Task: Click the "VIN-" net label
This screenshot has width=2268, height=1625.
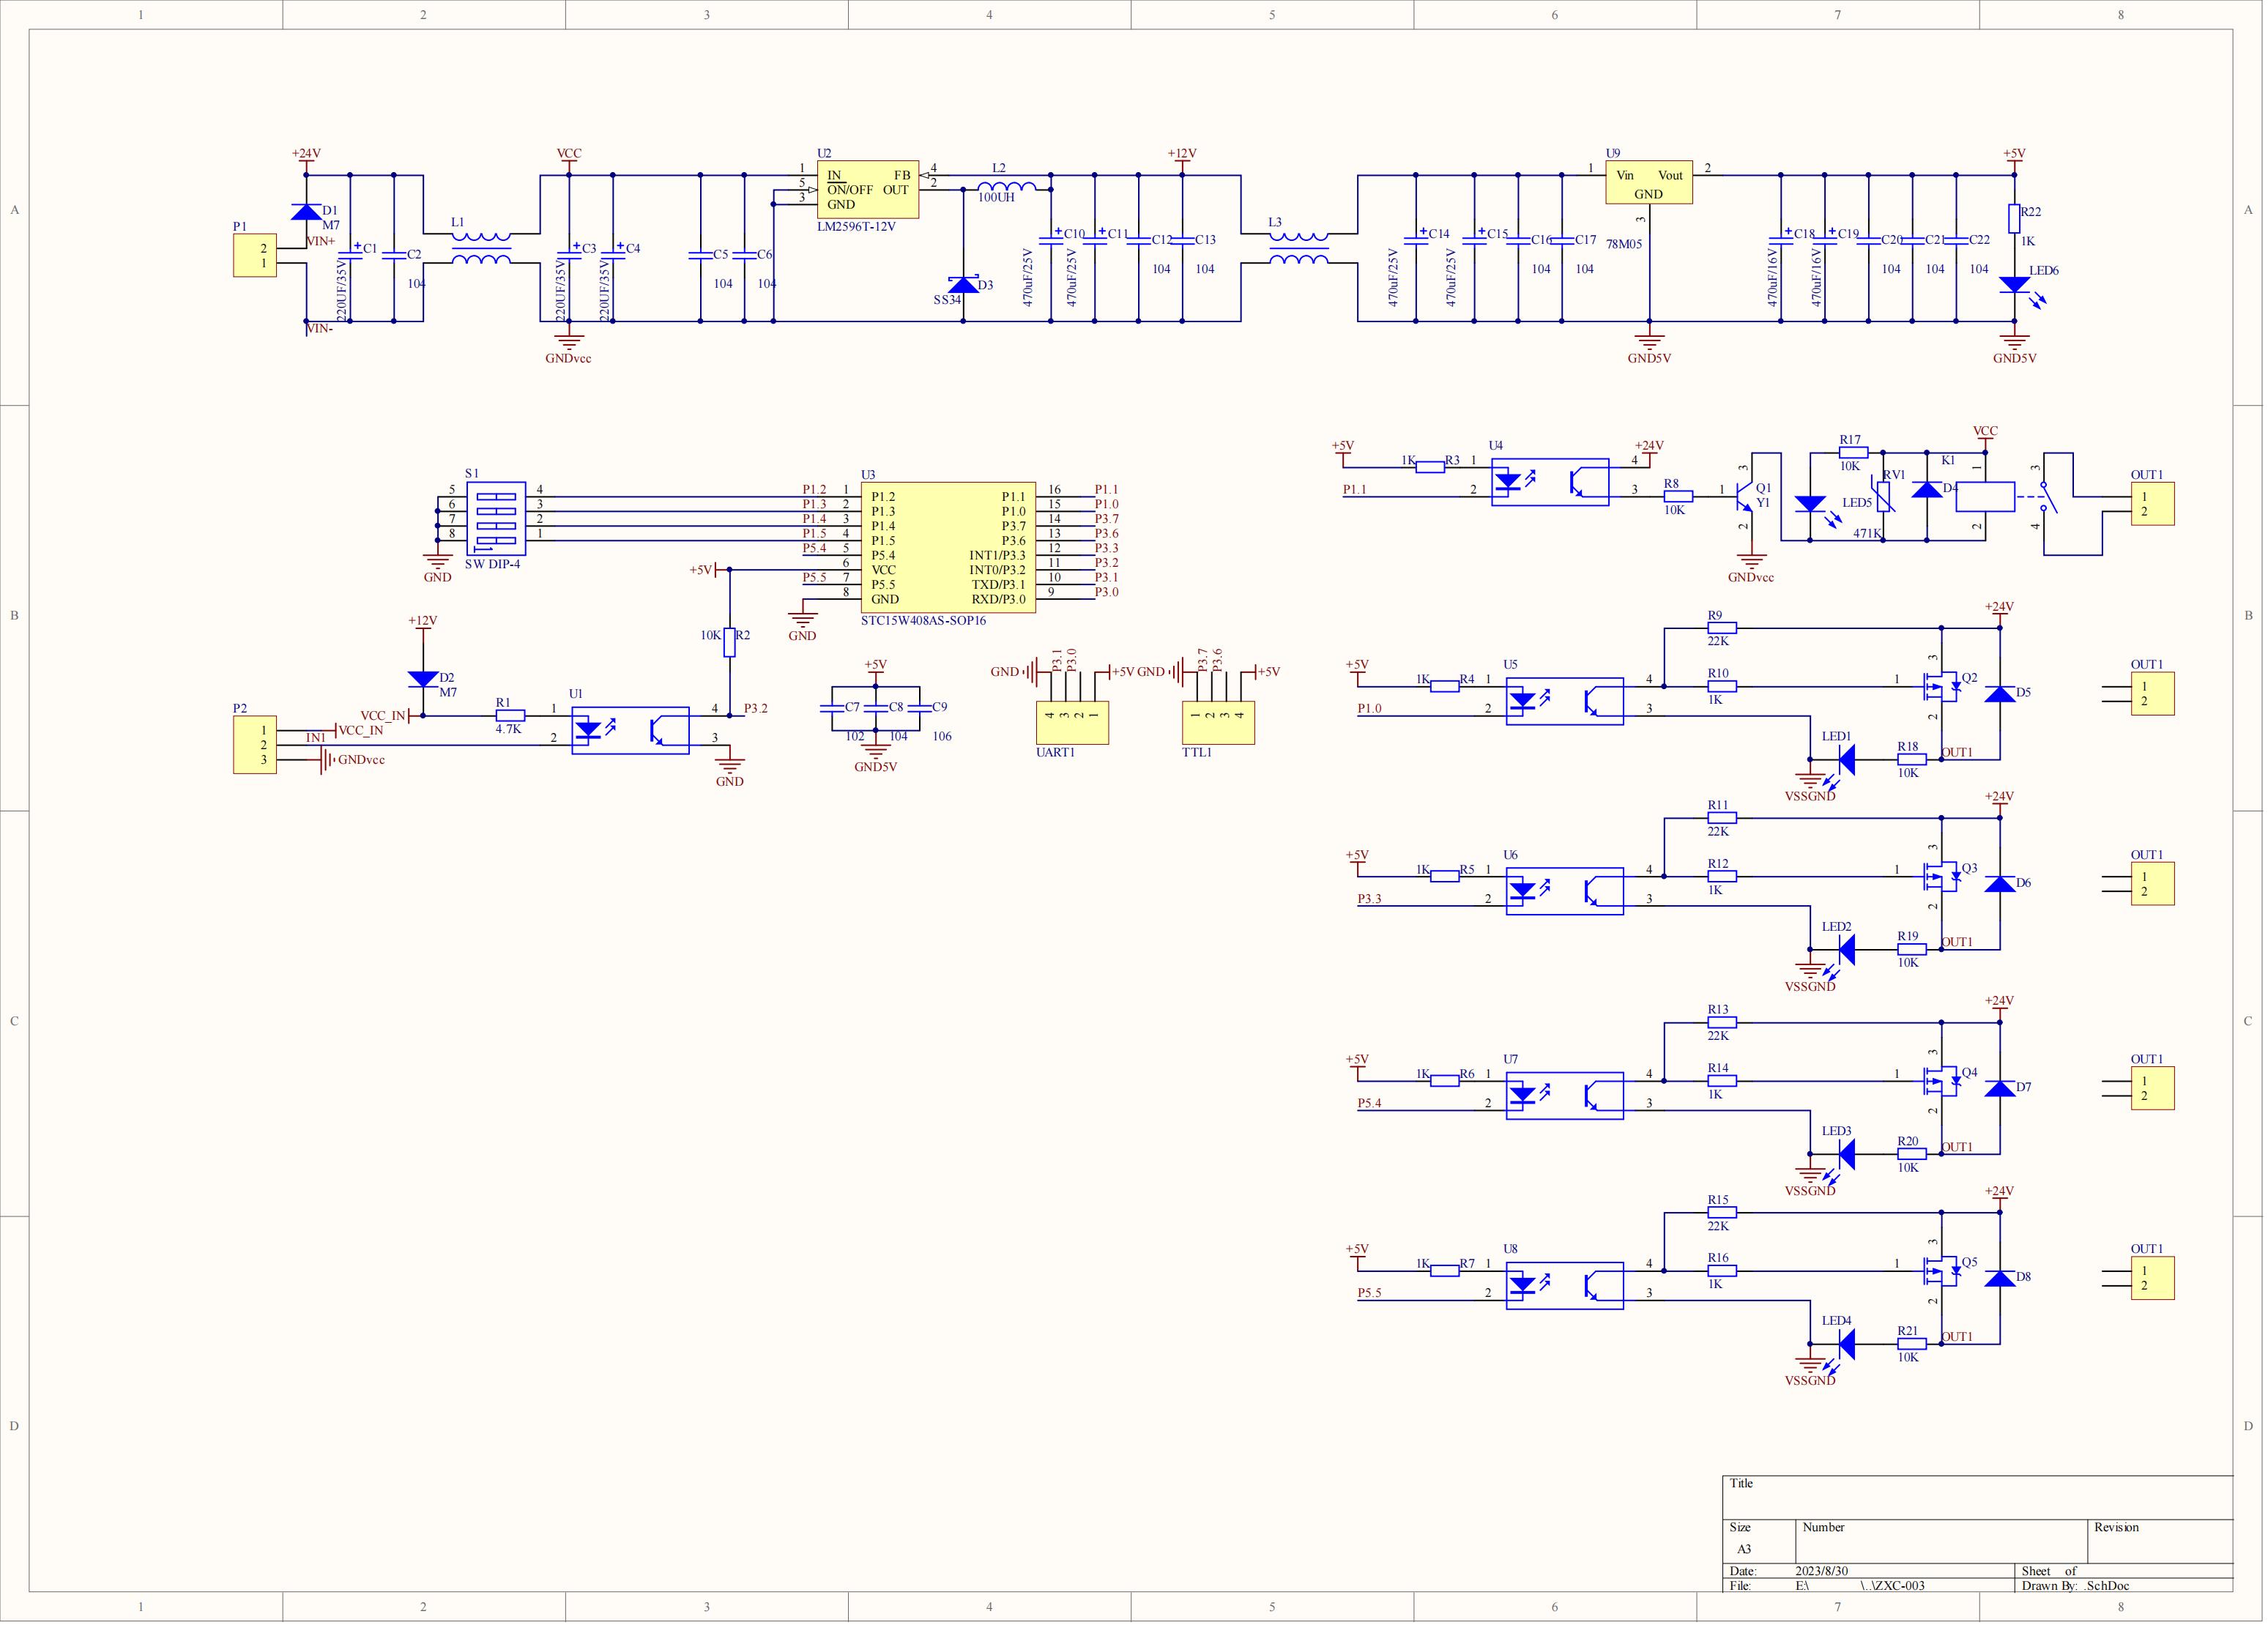Action: (320, 328)
